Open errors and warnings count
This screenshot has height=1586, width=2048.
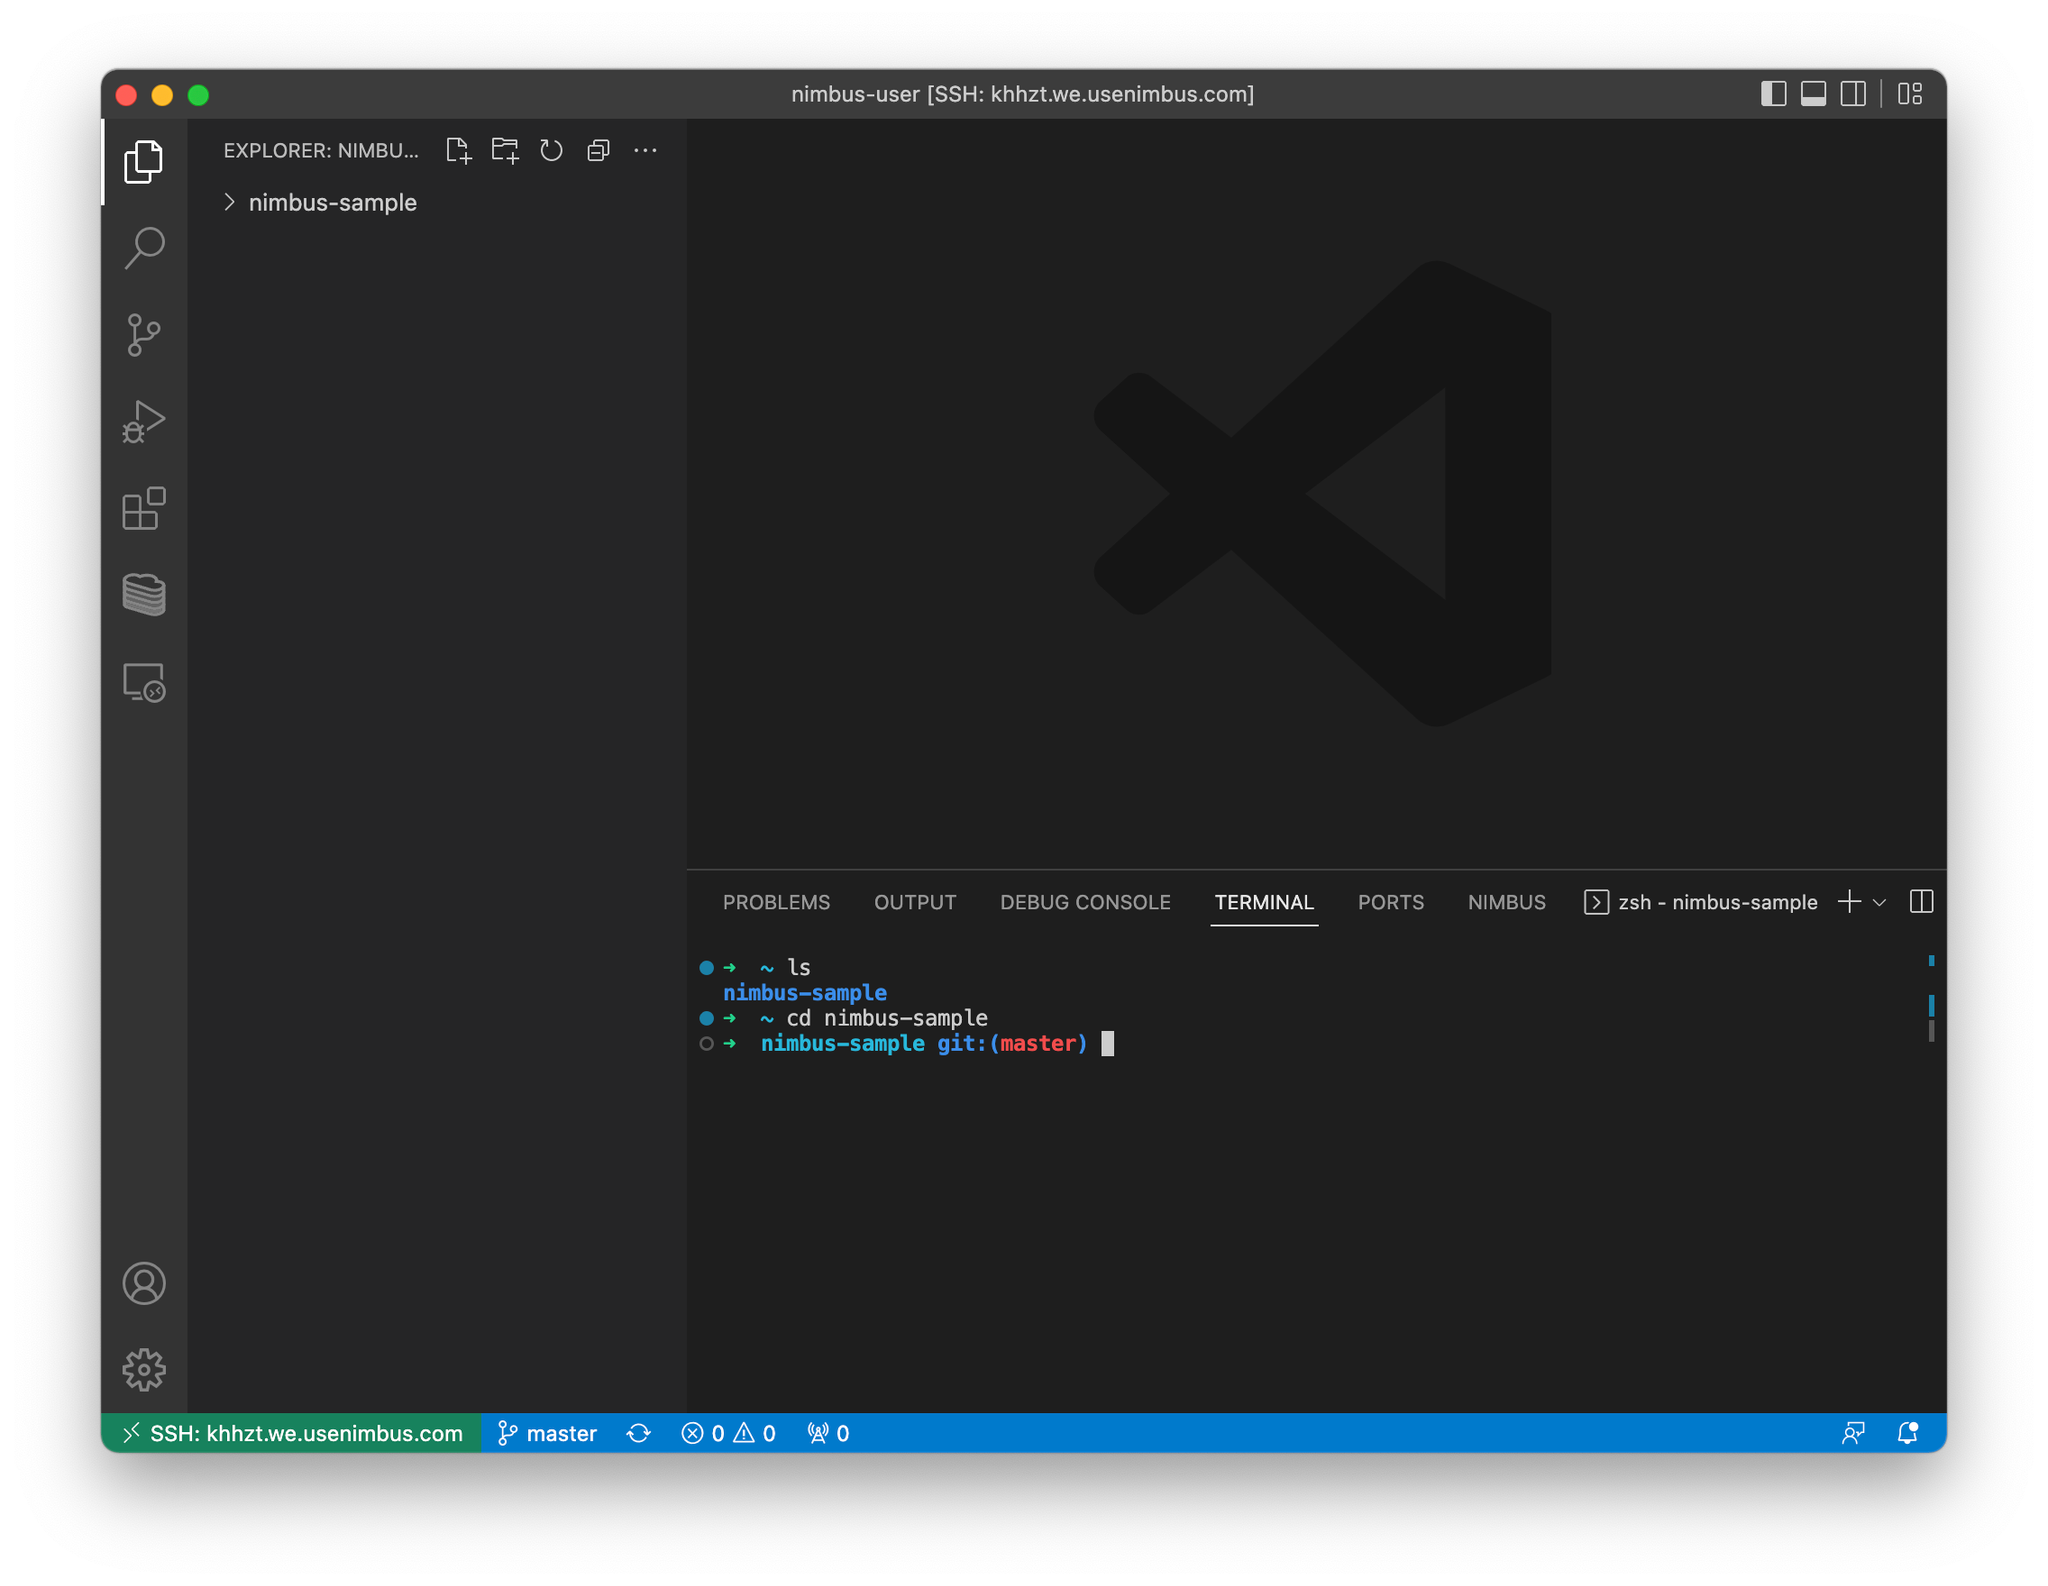(728, 1433)
